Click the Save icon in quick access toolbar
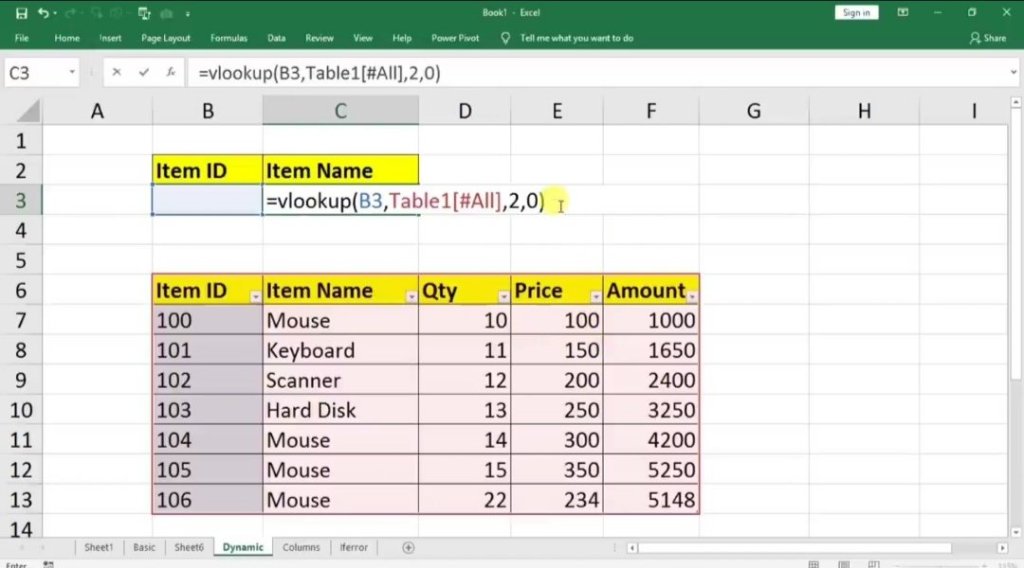Viewport: 1024px width, 568px height. pos(21,13)
